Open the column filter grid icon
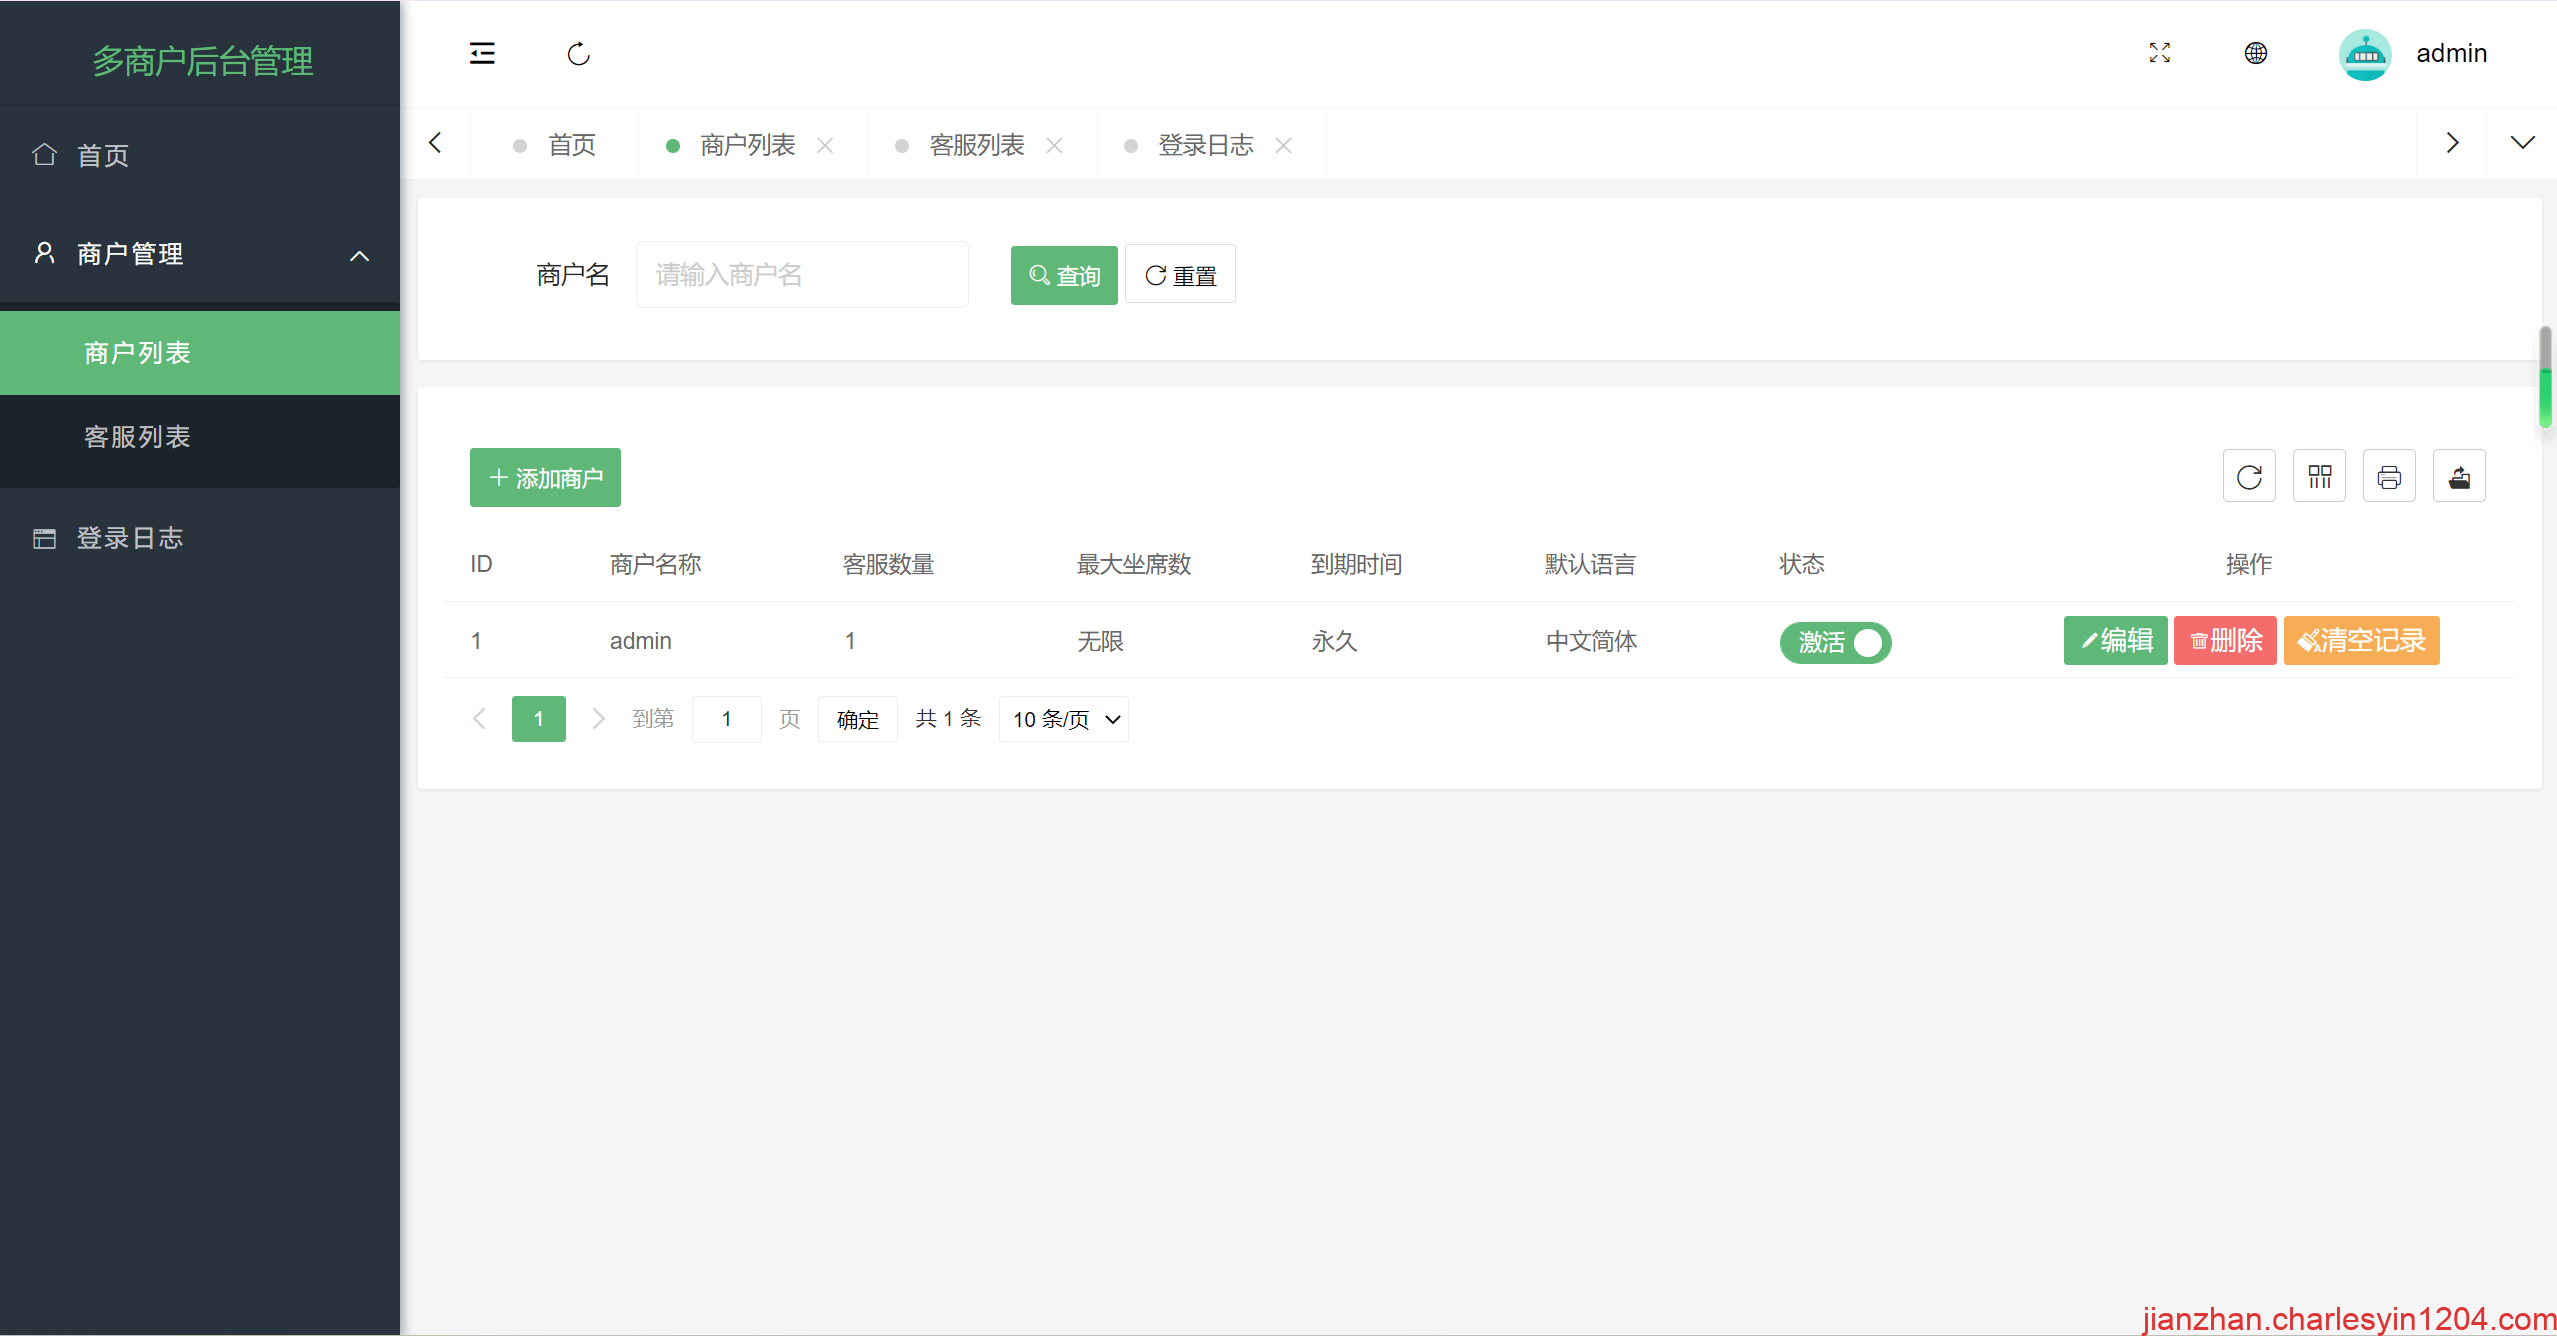This screenshot has height=1336, width=2557. (2319, 477)
